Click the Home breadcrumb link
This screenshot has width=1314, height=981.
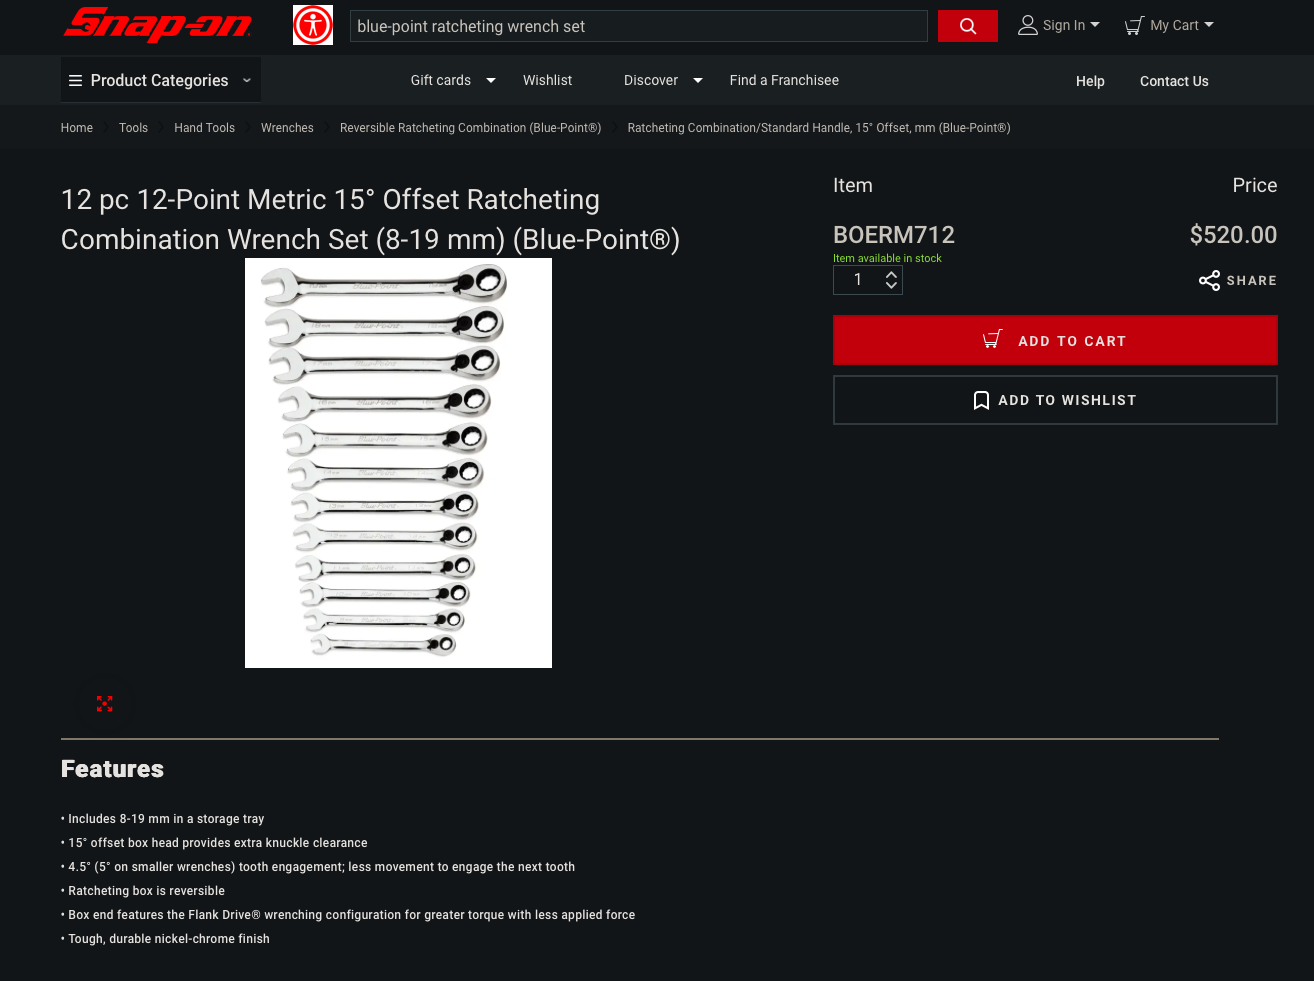[x=76, y=128]
